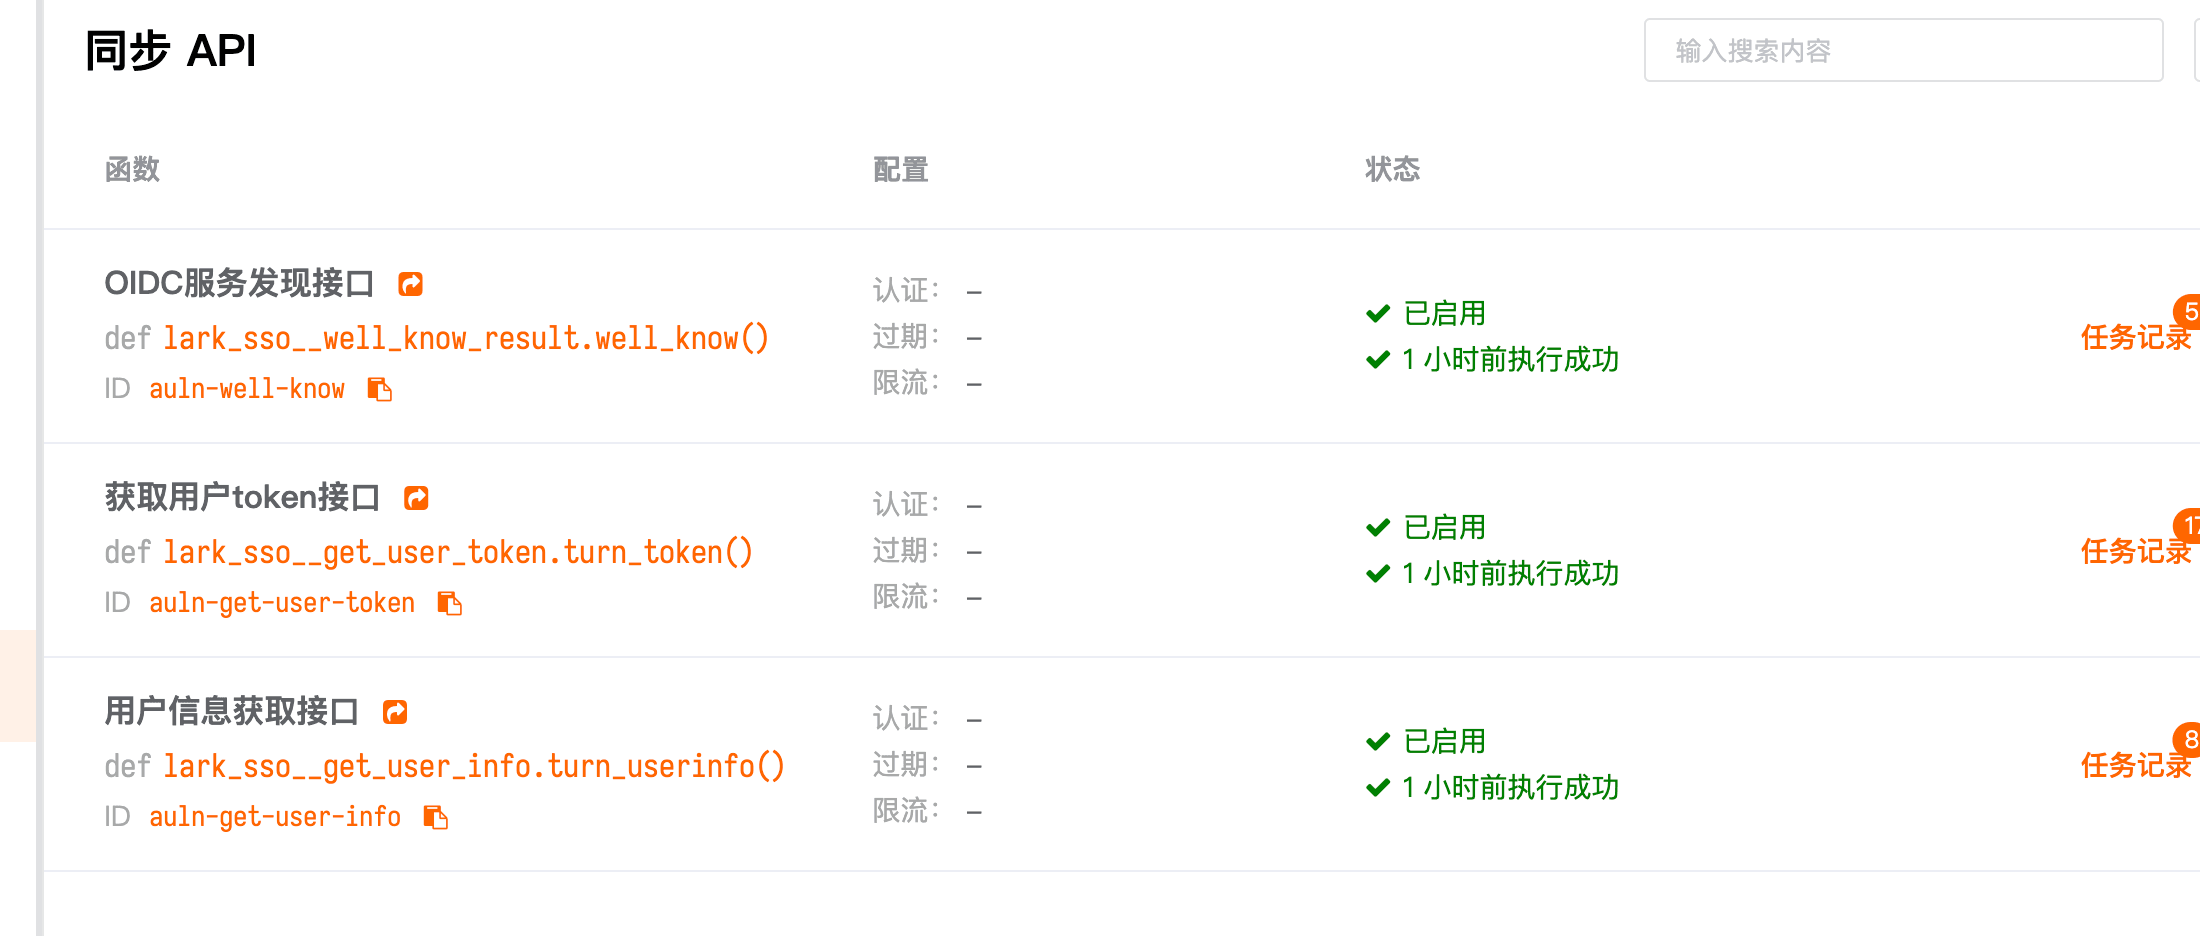Image resolution: width=2200 pixels, height=936 pixels.
Task: Open the external link icon beside OIDC服务发现接口
Action: click(x=409, y=284)
